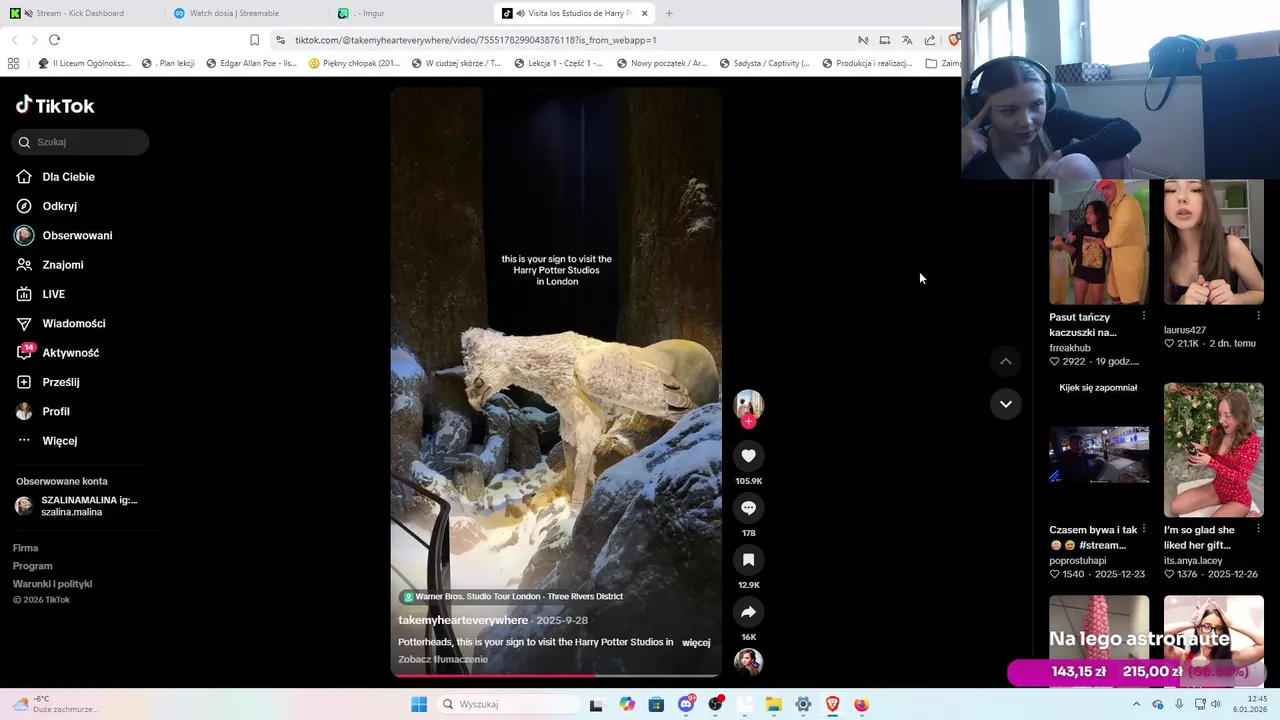Click the translate page icon in address bar
1280x720 pixels.
[907, 40]
